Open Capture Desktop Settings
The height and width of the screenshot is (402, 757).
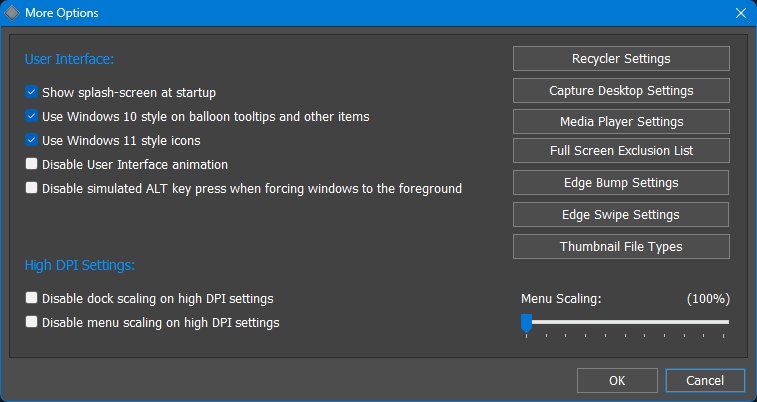pyautogui.click(x=621, y=90)
